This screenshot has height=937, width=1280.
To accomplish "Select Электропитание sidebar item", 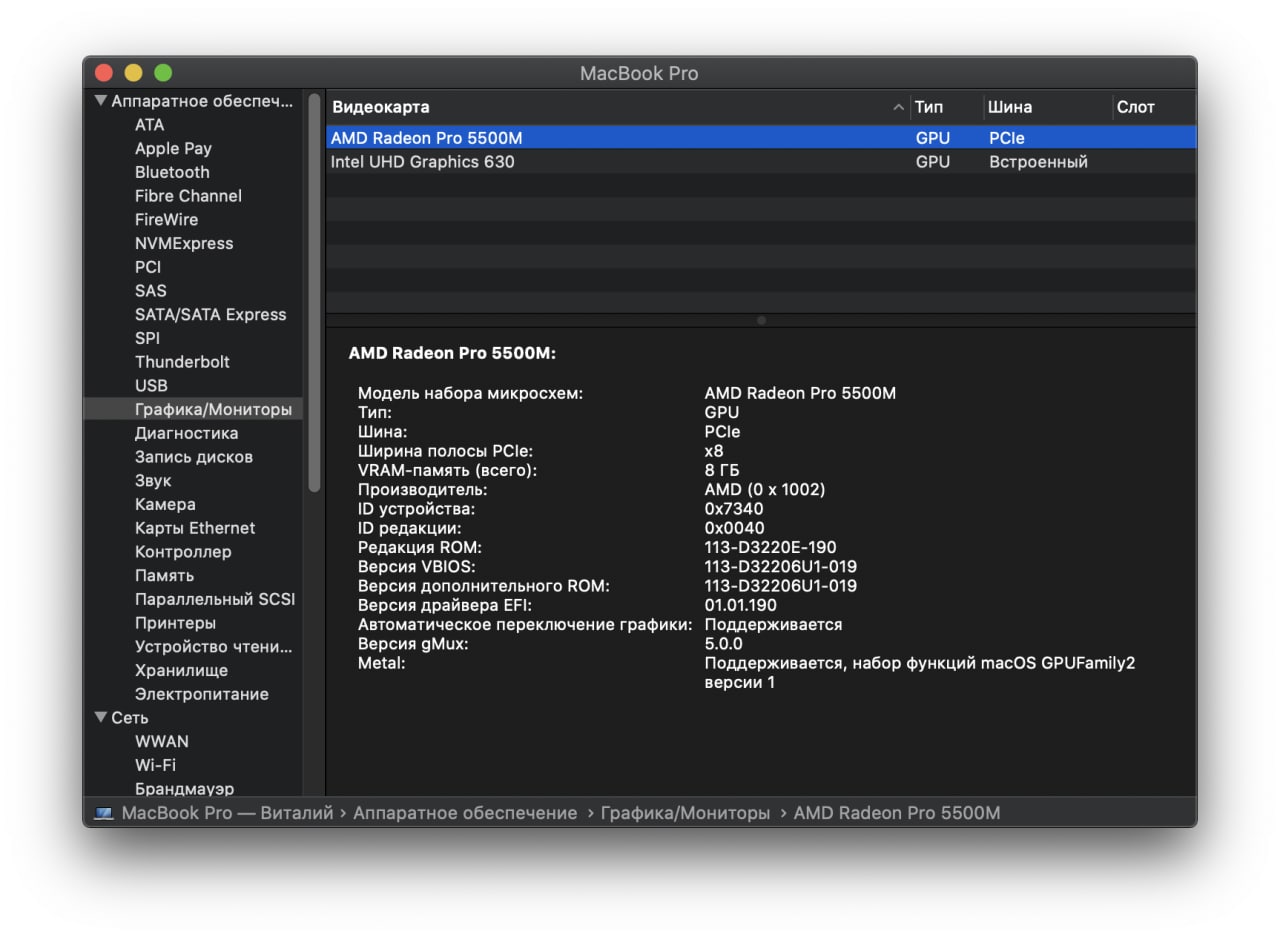I will tap(202, 694).
